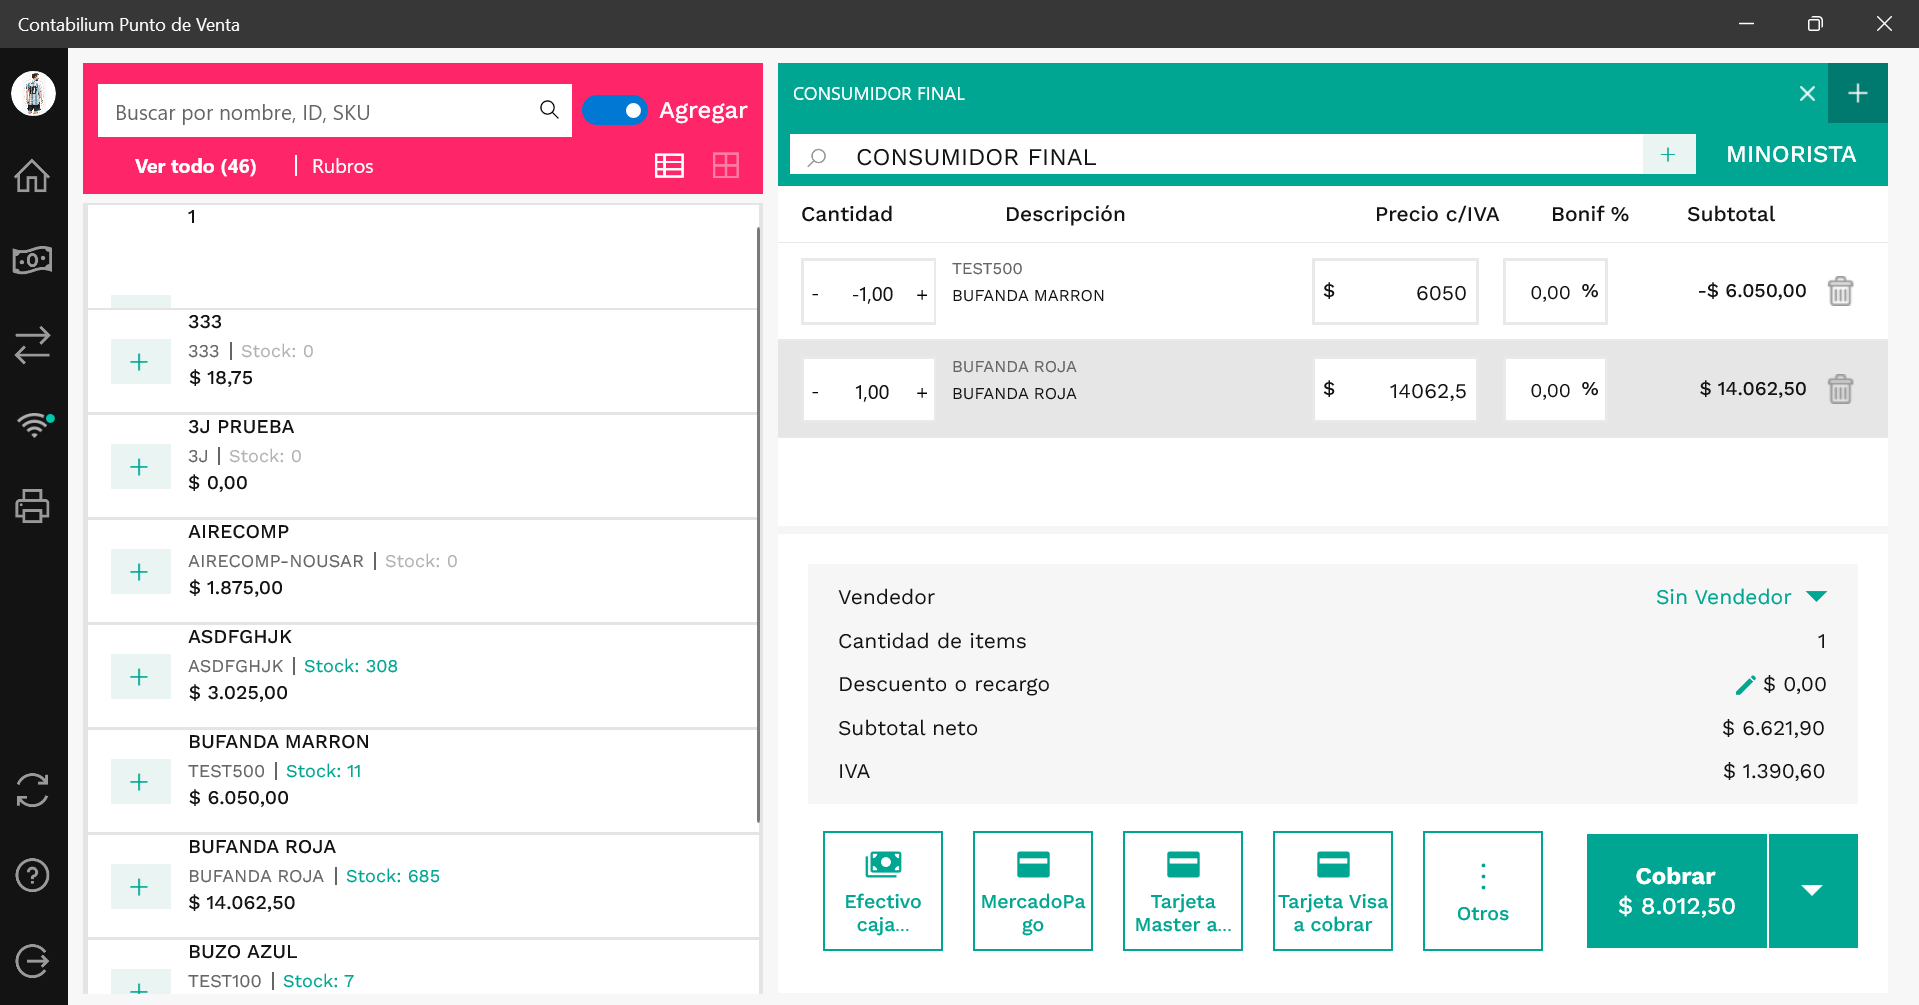This screenshot has width=1919, height=1005.
Task: Select product named 1 in list
Action: (x=423, y=257)
